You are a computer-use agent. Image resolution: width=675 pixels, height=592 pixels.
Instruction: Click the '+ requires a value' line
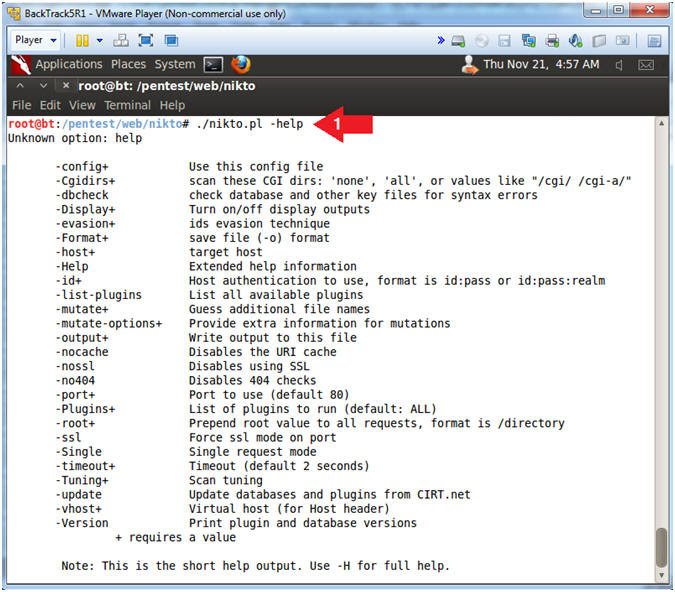(176, 538)
